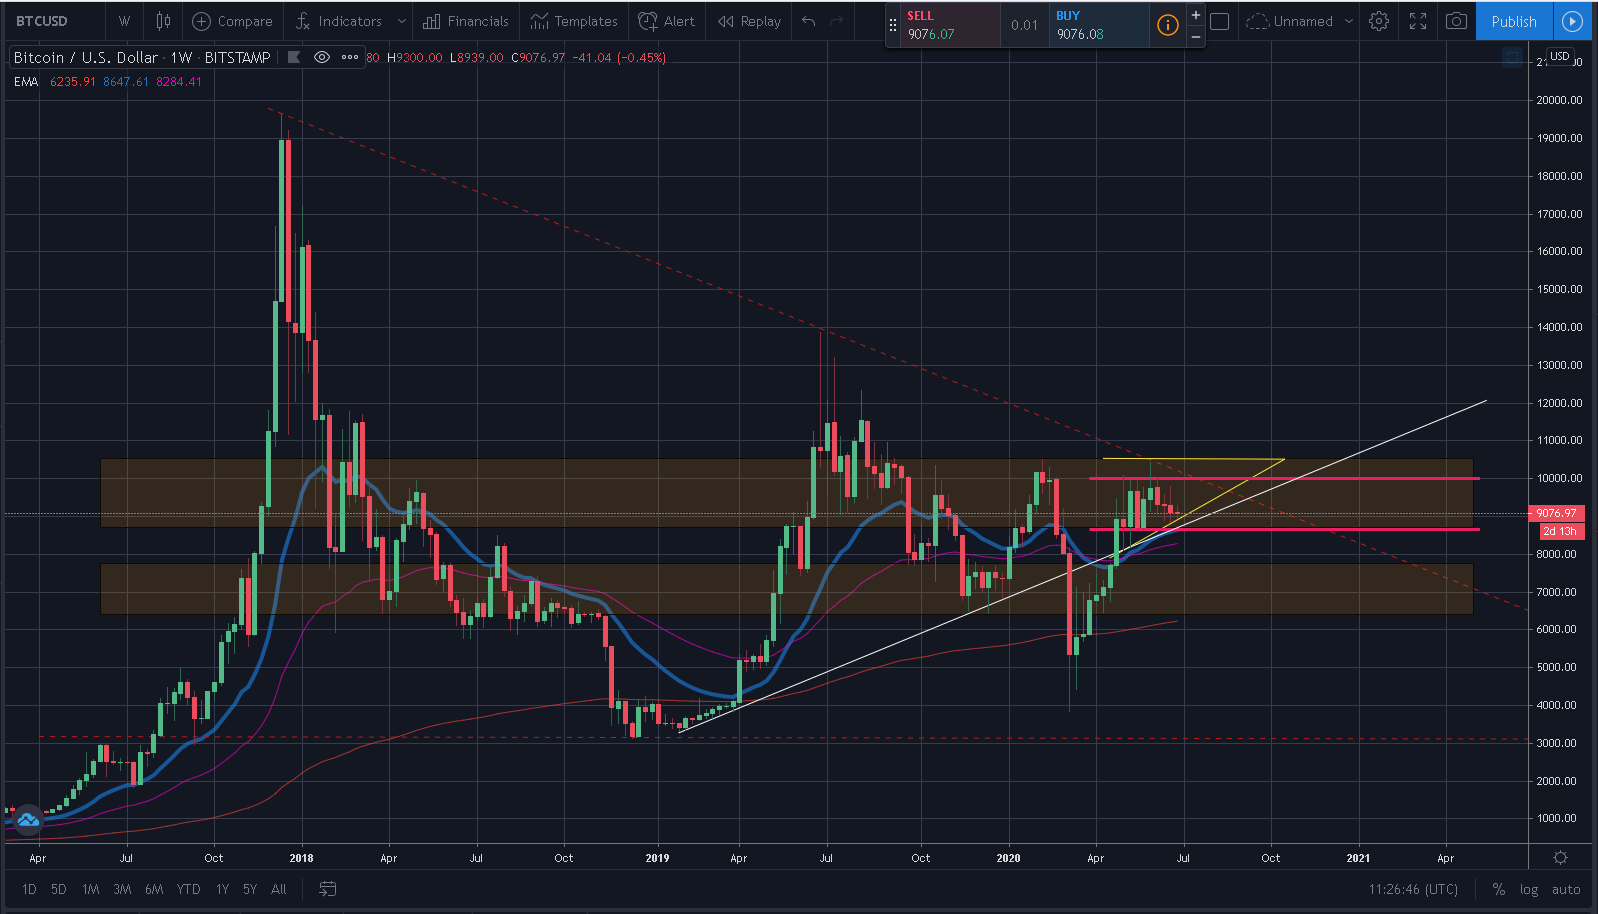1598x914 pixels.
Task: Open the BTCUSD symbol search
Action: click(x=42, y=21)
